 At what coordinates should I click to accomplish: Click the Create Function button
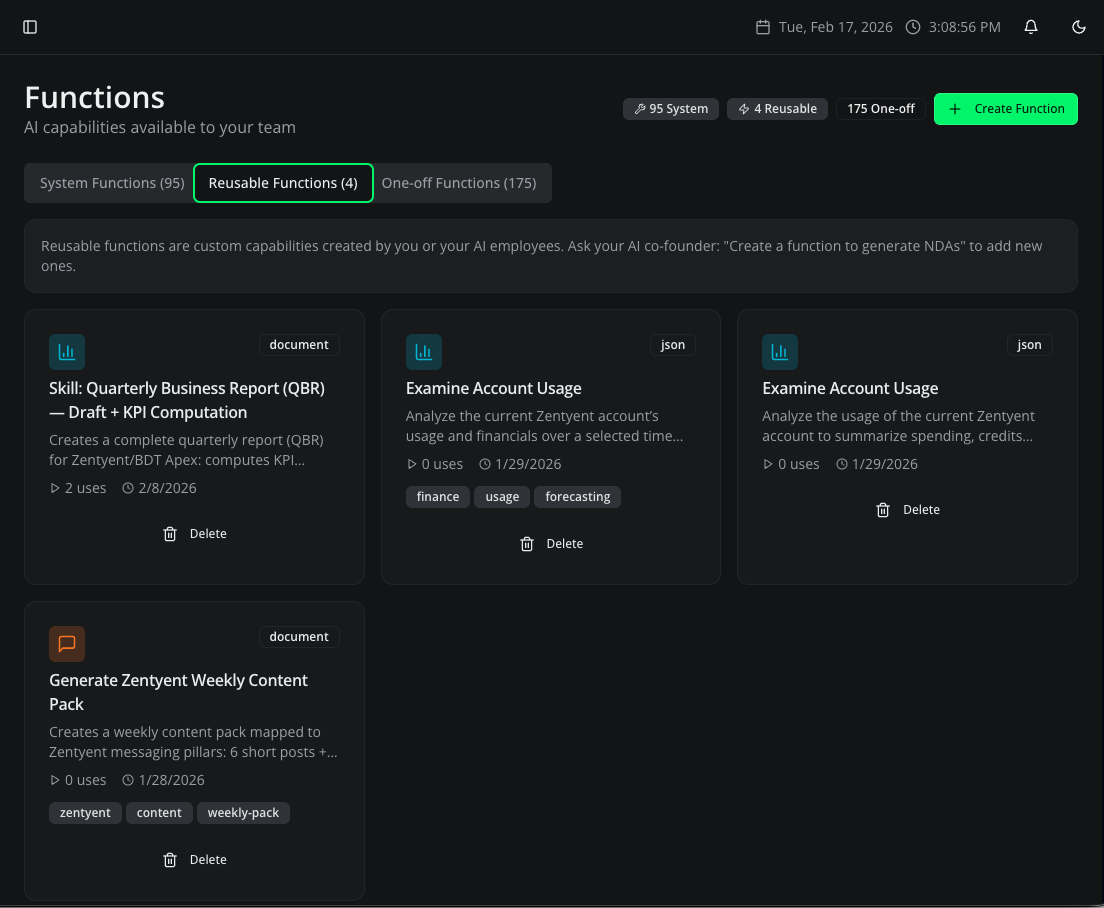point(1005,109)
